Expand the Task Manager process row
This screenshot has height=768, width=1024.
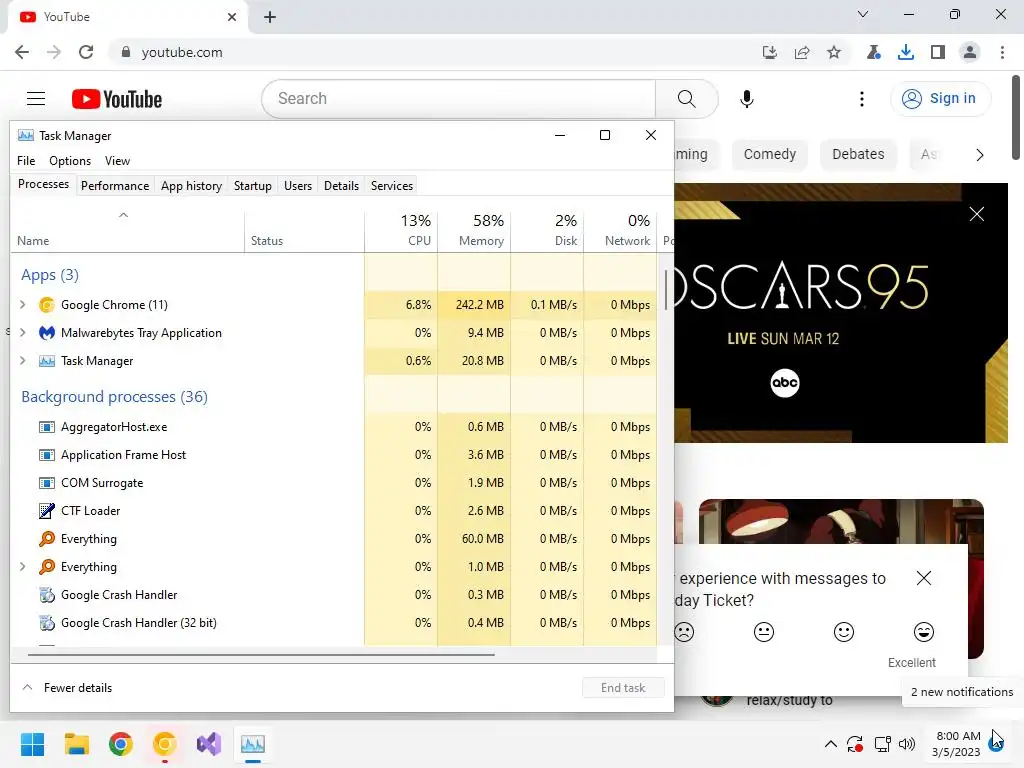(x=23, y=361)
